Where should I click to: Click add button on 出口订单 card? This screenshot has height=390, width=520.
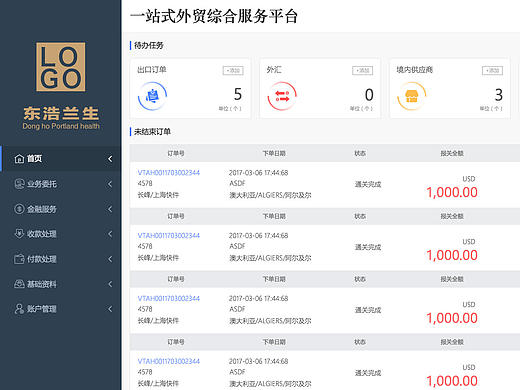tap(233, 70)
